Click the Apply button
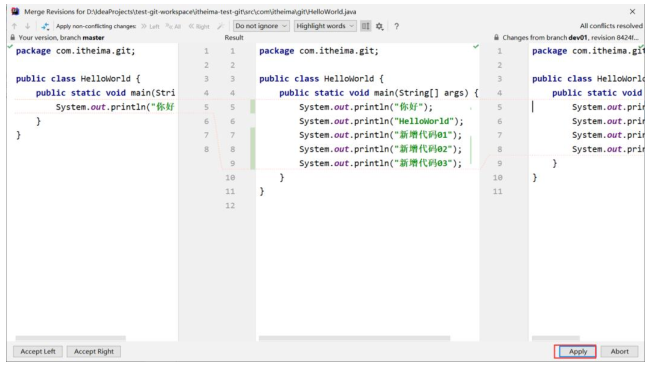Screen dimensions: 656x374 pos(577,351)
